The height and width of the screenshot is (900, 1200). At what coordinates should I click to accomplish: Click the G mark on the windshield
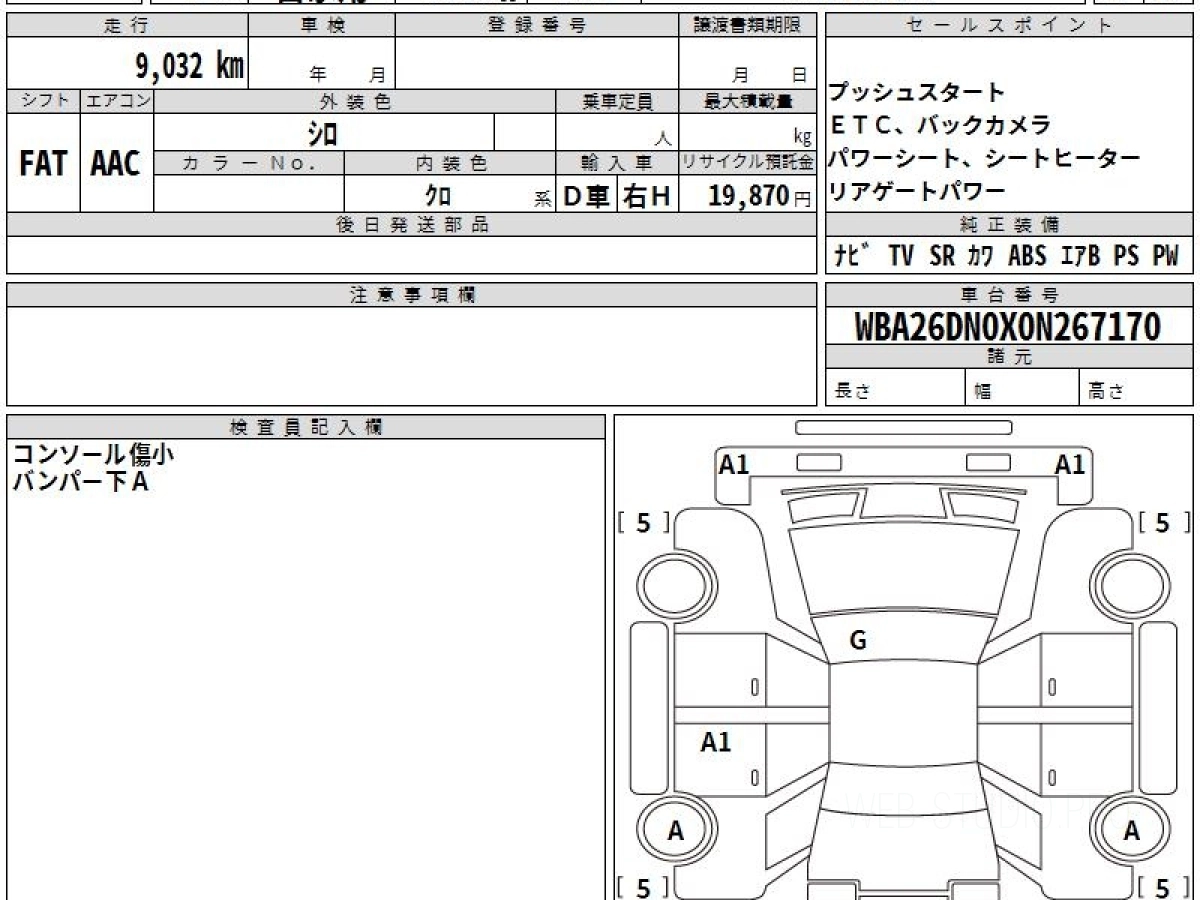tap(858, 641)
